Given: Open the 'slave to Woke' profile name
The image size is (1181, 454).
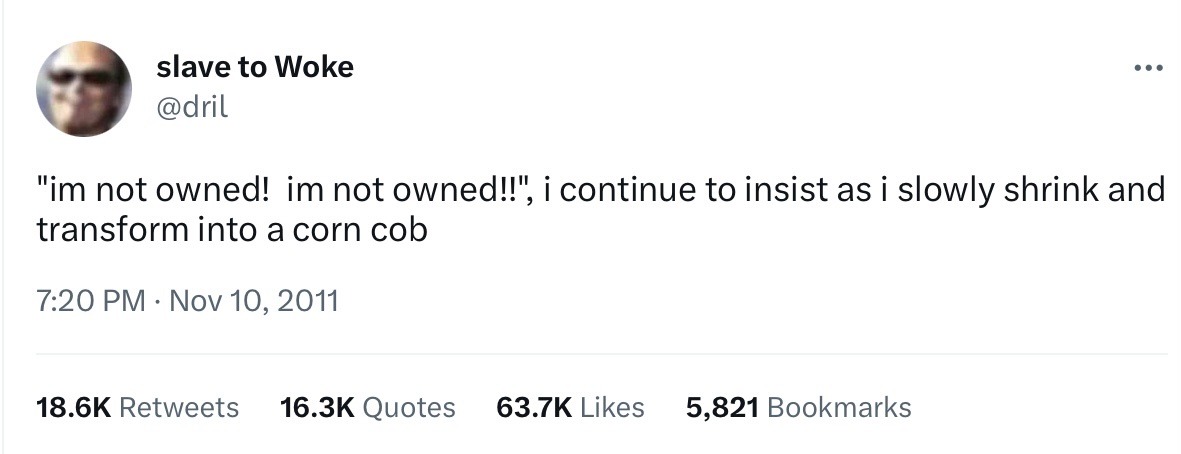Looking at the screenshot, I should pos(255,67).
